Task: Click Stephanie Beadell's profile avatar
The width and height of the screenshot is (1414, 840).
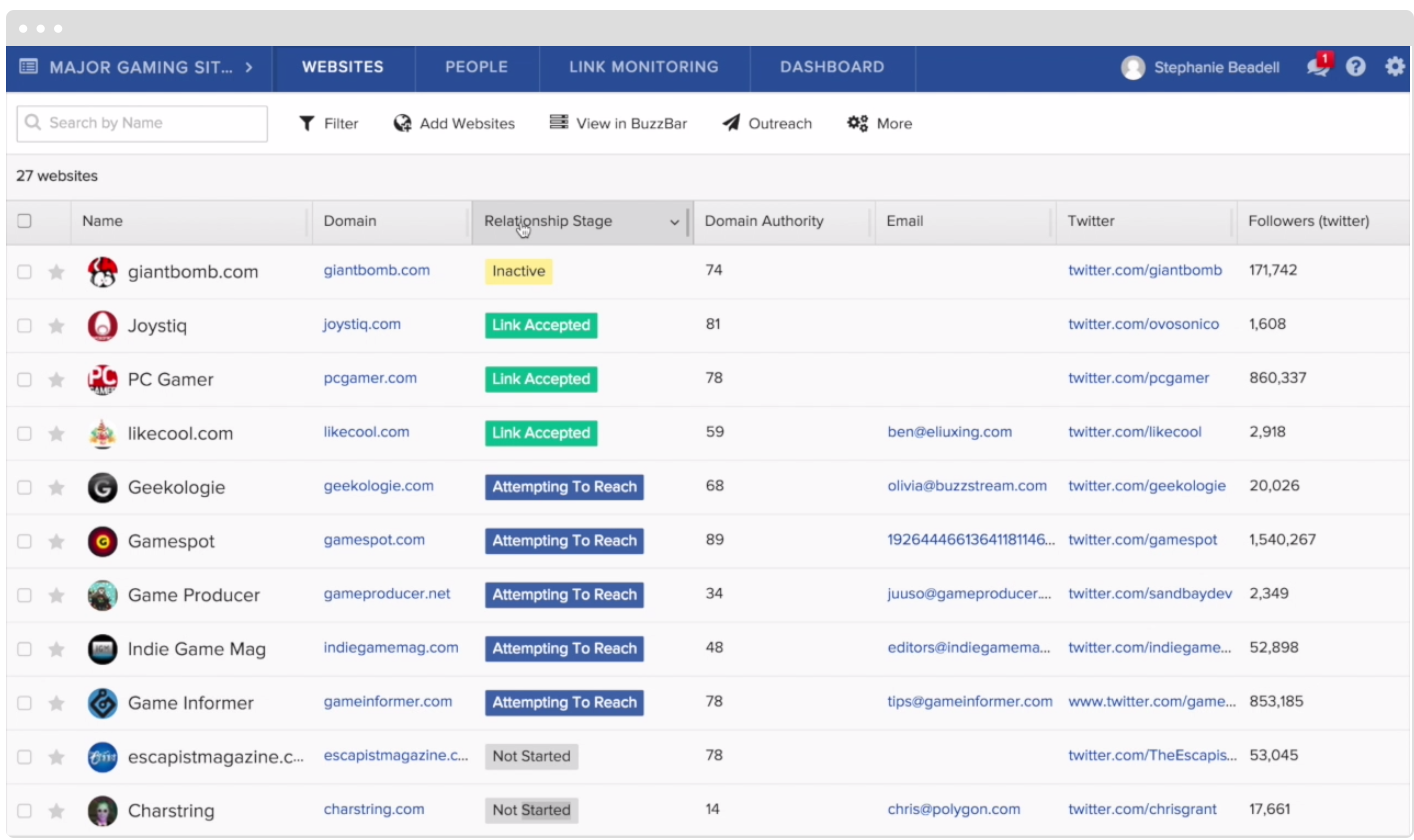Action: pyautogui.click(x=1133, y=68)
